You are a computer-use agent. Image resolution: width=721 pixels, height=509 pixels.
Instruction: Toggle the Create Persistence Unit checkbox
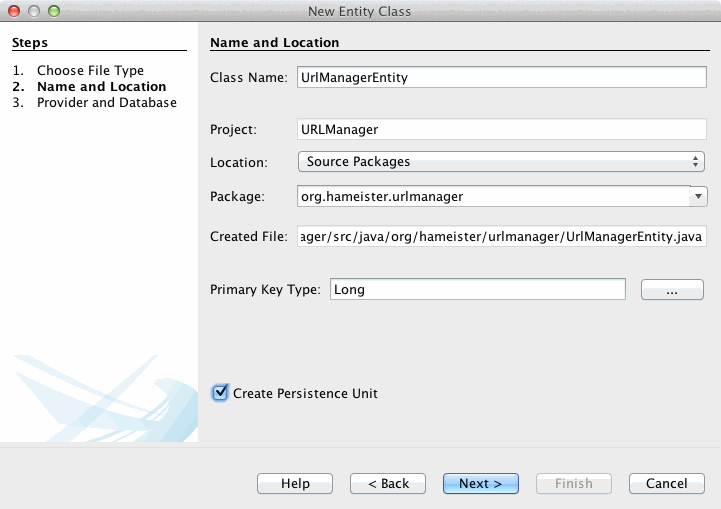221,393
